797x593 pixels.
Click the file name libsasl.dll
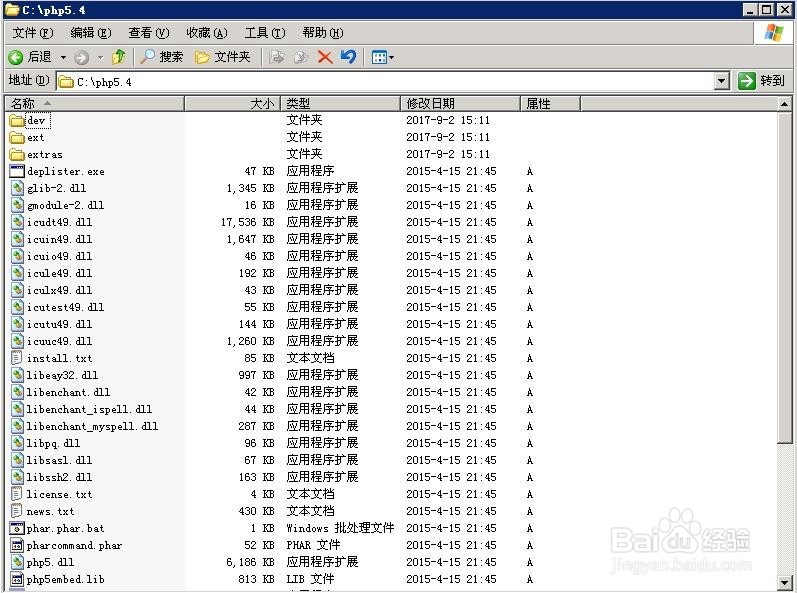click(59, 460)
